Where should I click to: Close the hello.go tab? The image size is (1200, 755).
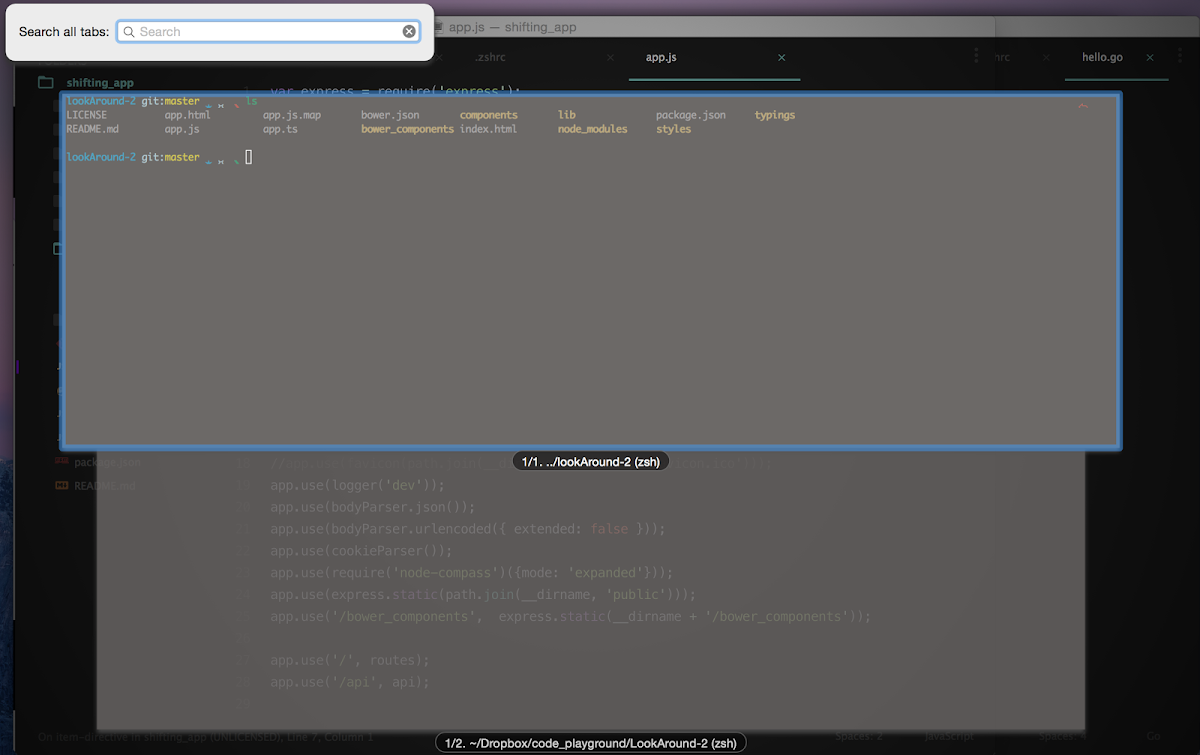pos(1150,57)
